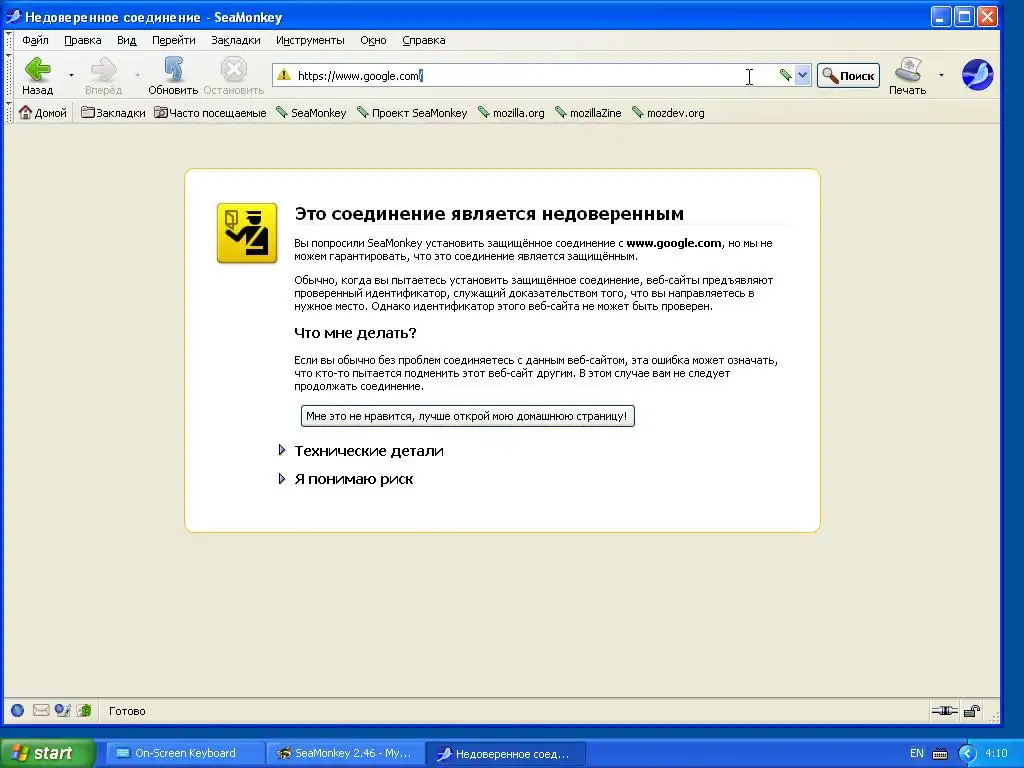The width and height of the screenshot is (1024, 768).
Task: Click the SeaMonkey throbber logo
Action: point(978,74)
